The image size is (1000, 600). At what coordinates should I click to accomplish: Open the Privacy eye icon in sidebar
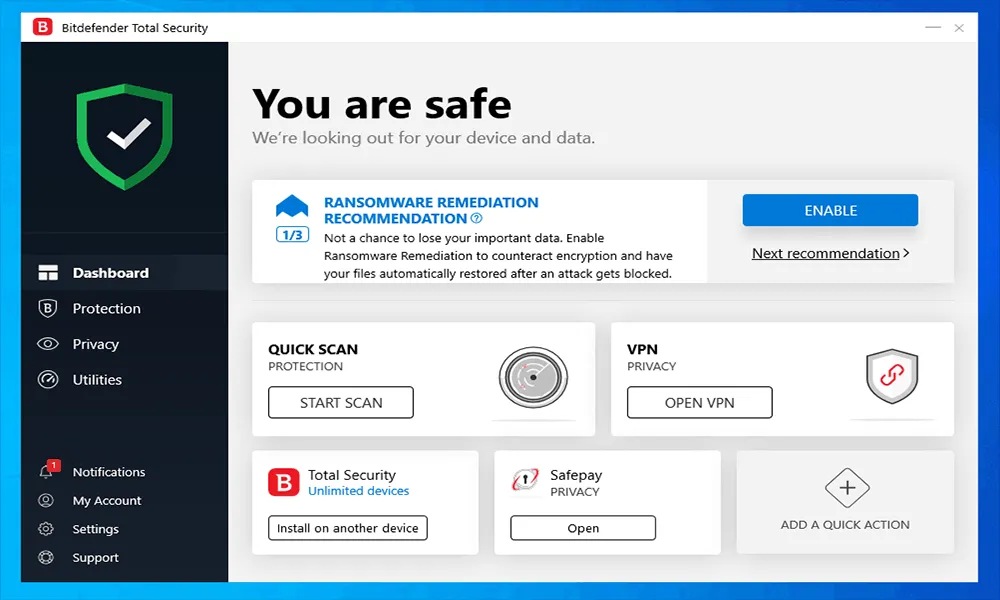pos(48,344)
